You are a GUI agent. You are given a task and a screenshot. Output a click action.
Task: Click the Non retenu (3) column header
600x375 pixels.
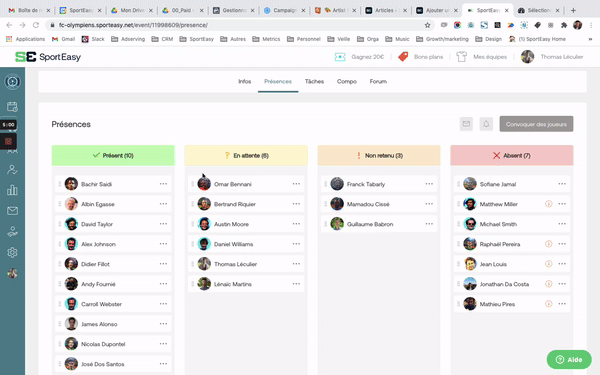[x=379, y=155]
